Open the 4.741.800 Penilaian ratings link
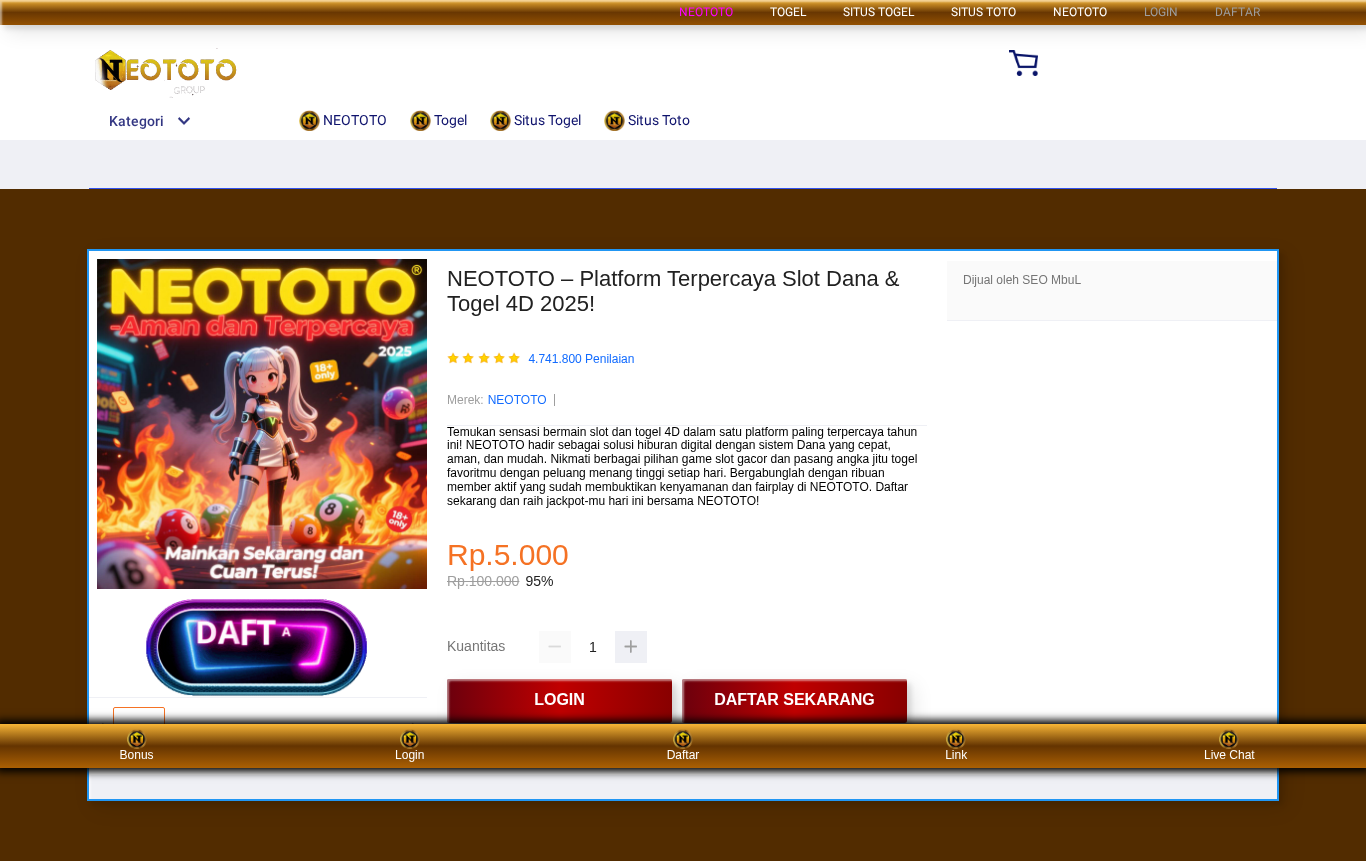The height and width of the screenshot is (861, 1366). [581, 359]
